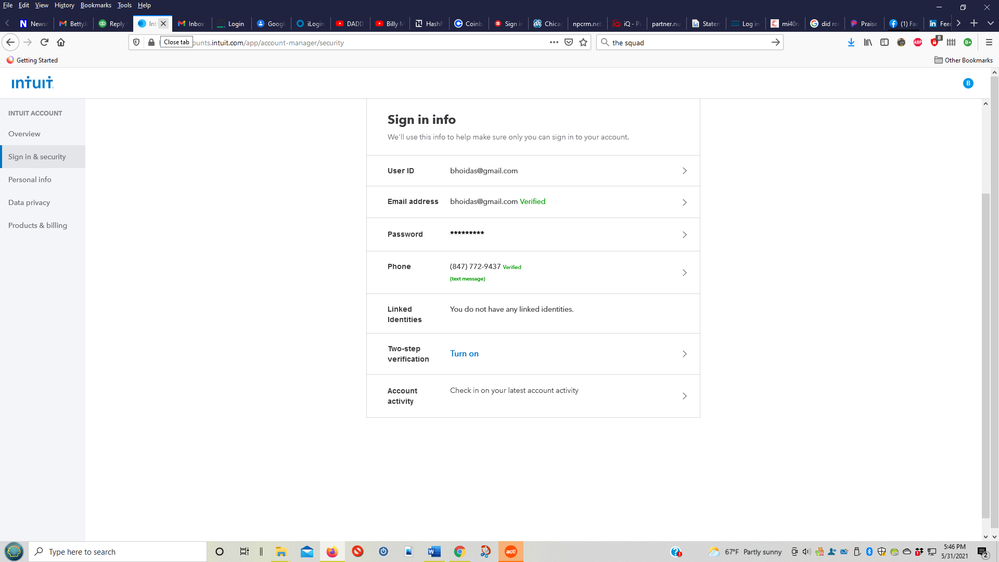
Task: Open the File menu
Action: tap(8, 5)
